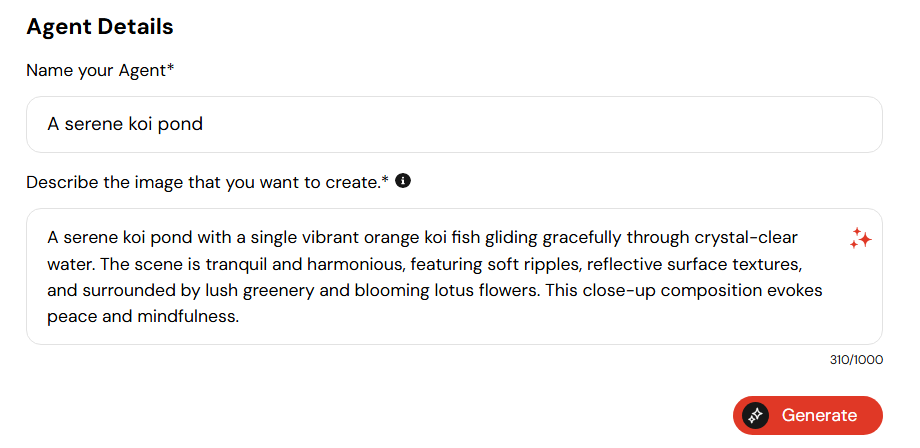The width and height of the screenshot is (920, 448).
Task: Click the sparkle icon inside the Generate button
Action: tap(755, 415)
